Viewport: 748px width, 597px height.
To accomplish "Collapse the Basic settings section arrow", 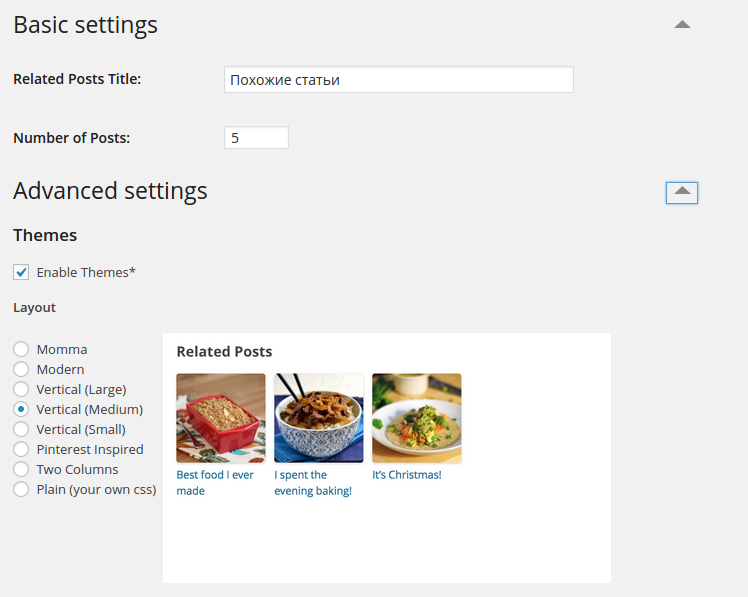I will click(x=682, y=25).
